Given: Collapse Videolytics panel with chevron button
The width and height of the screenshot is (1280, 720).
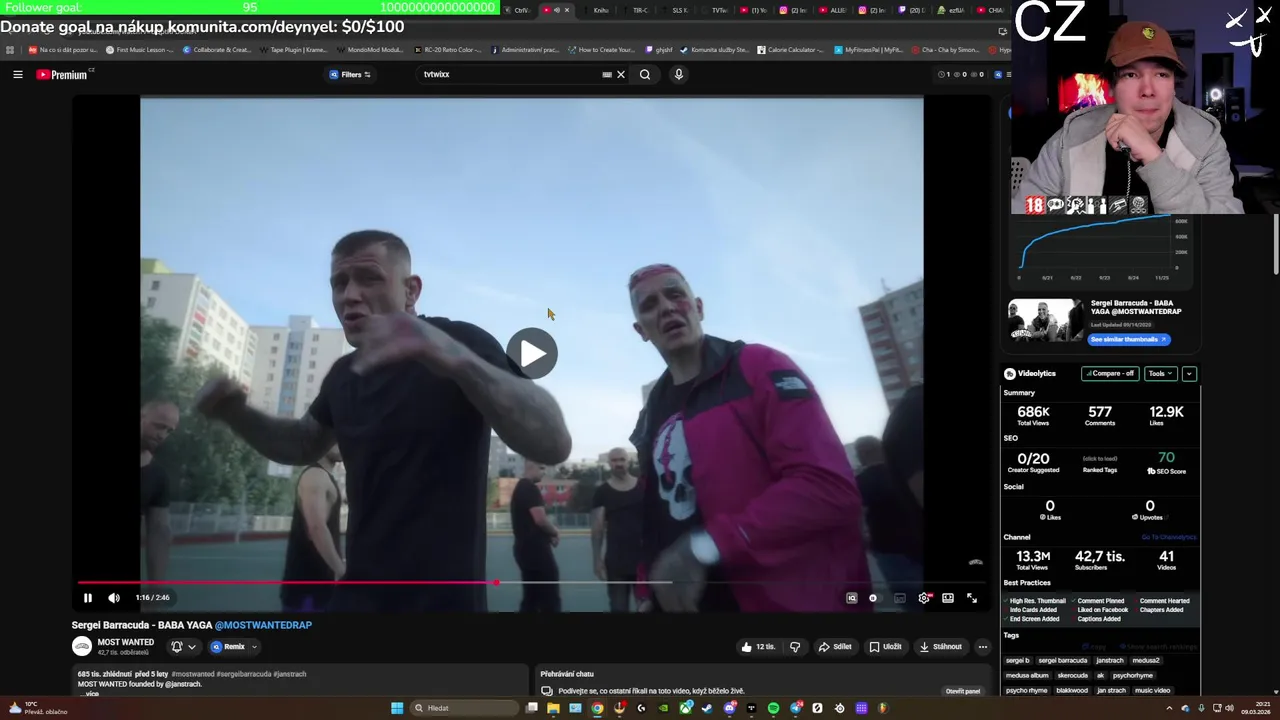Looking at the screenshot, I should point(1189,373).
